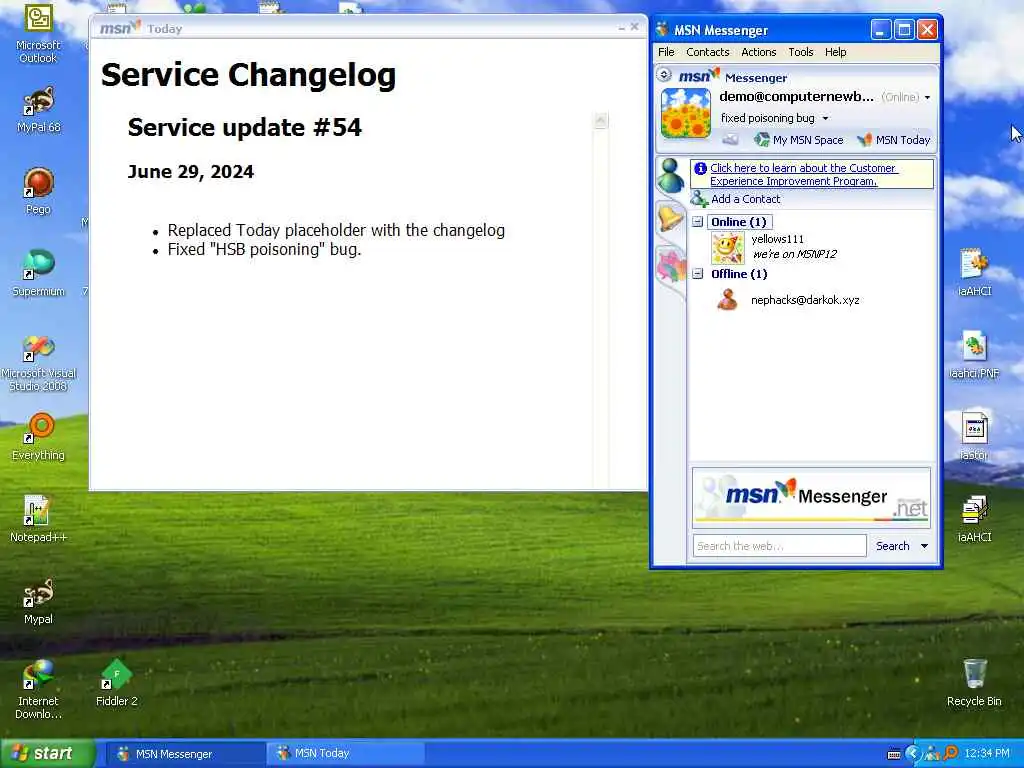Select the contacts buddy tab
The width and height of the screenshot is (1024, 768).
click(670, 175)
